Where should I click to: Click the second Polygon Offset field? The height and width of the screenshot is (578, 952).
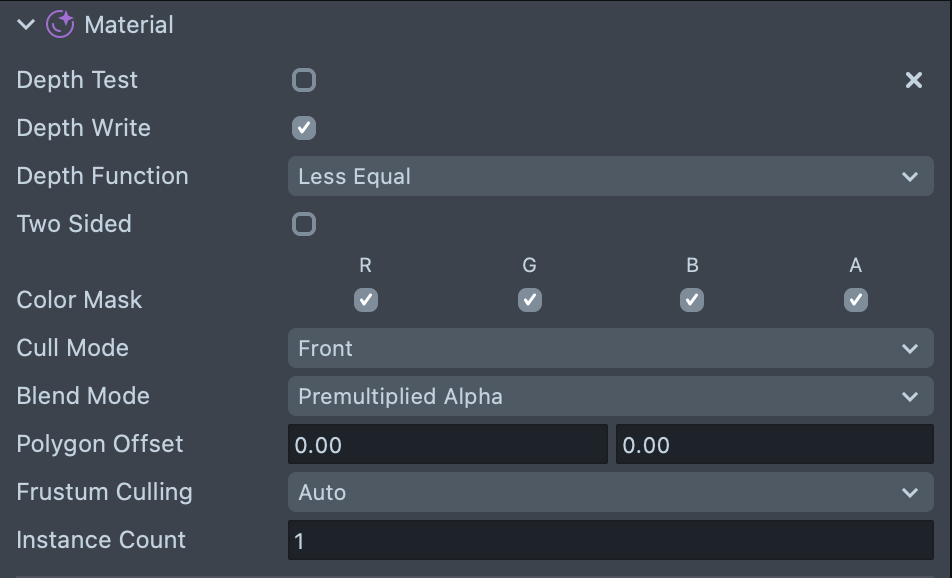(774, 445)
